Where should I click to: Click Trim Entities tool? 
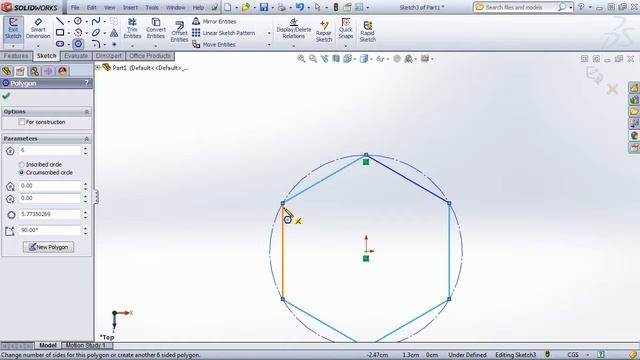132,29
